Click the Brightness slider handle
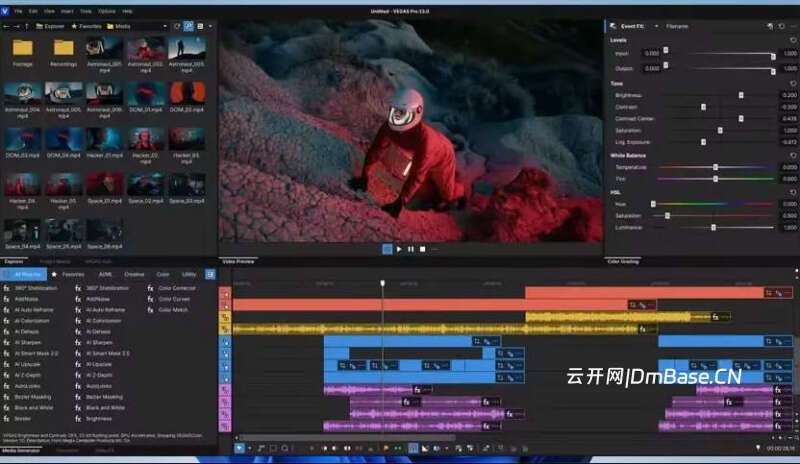This screenshot has width=800, height=464. click(x=741, y=95)
